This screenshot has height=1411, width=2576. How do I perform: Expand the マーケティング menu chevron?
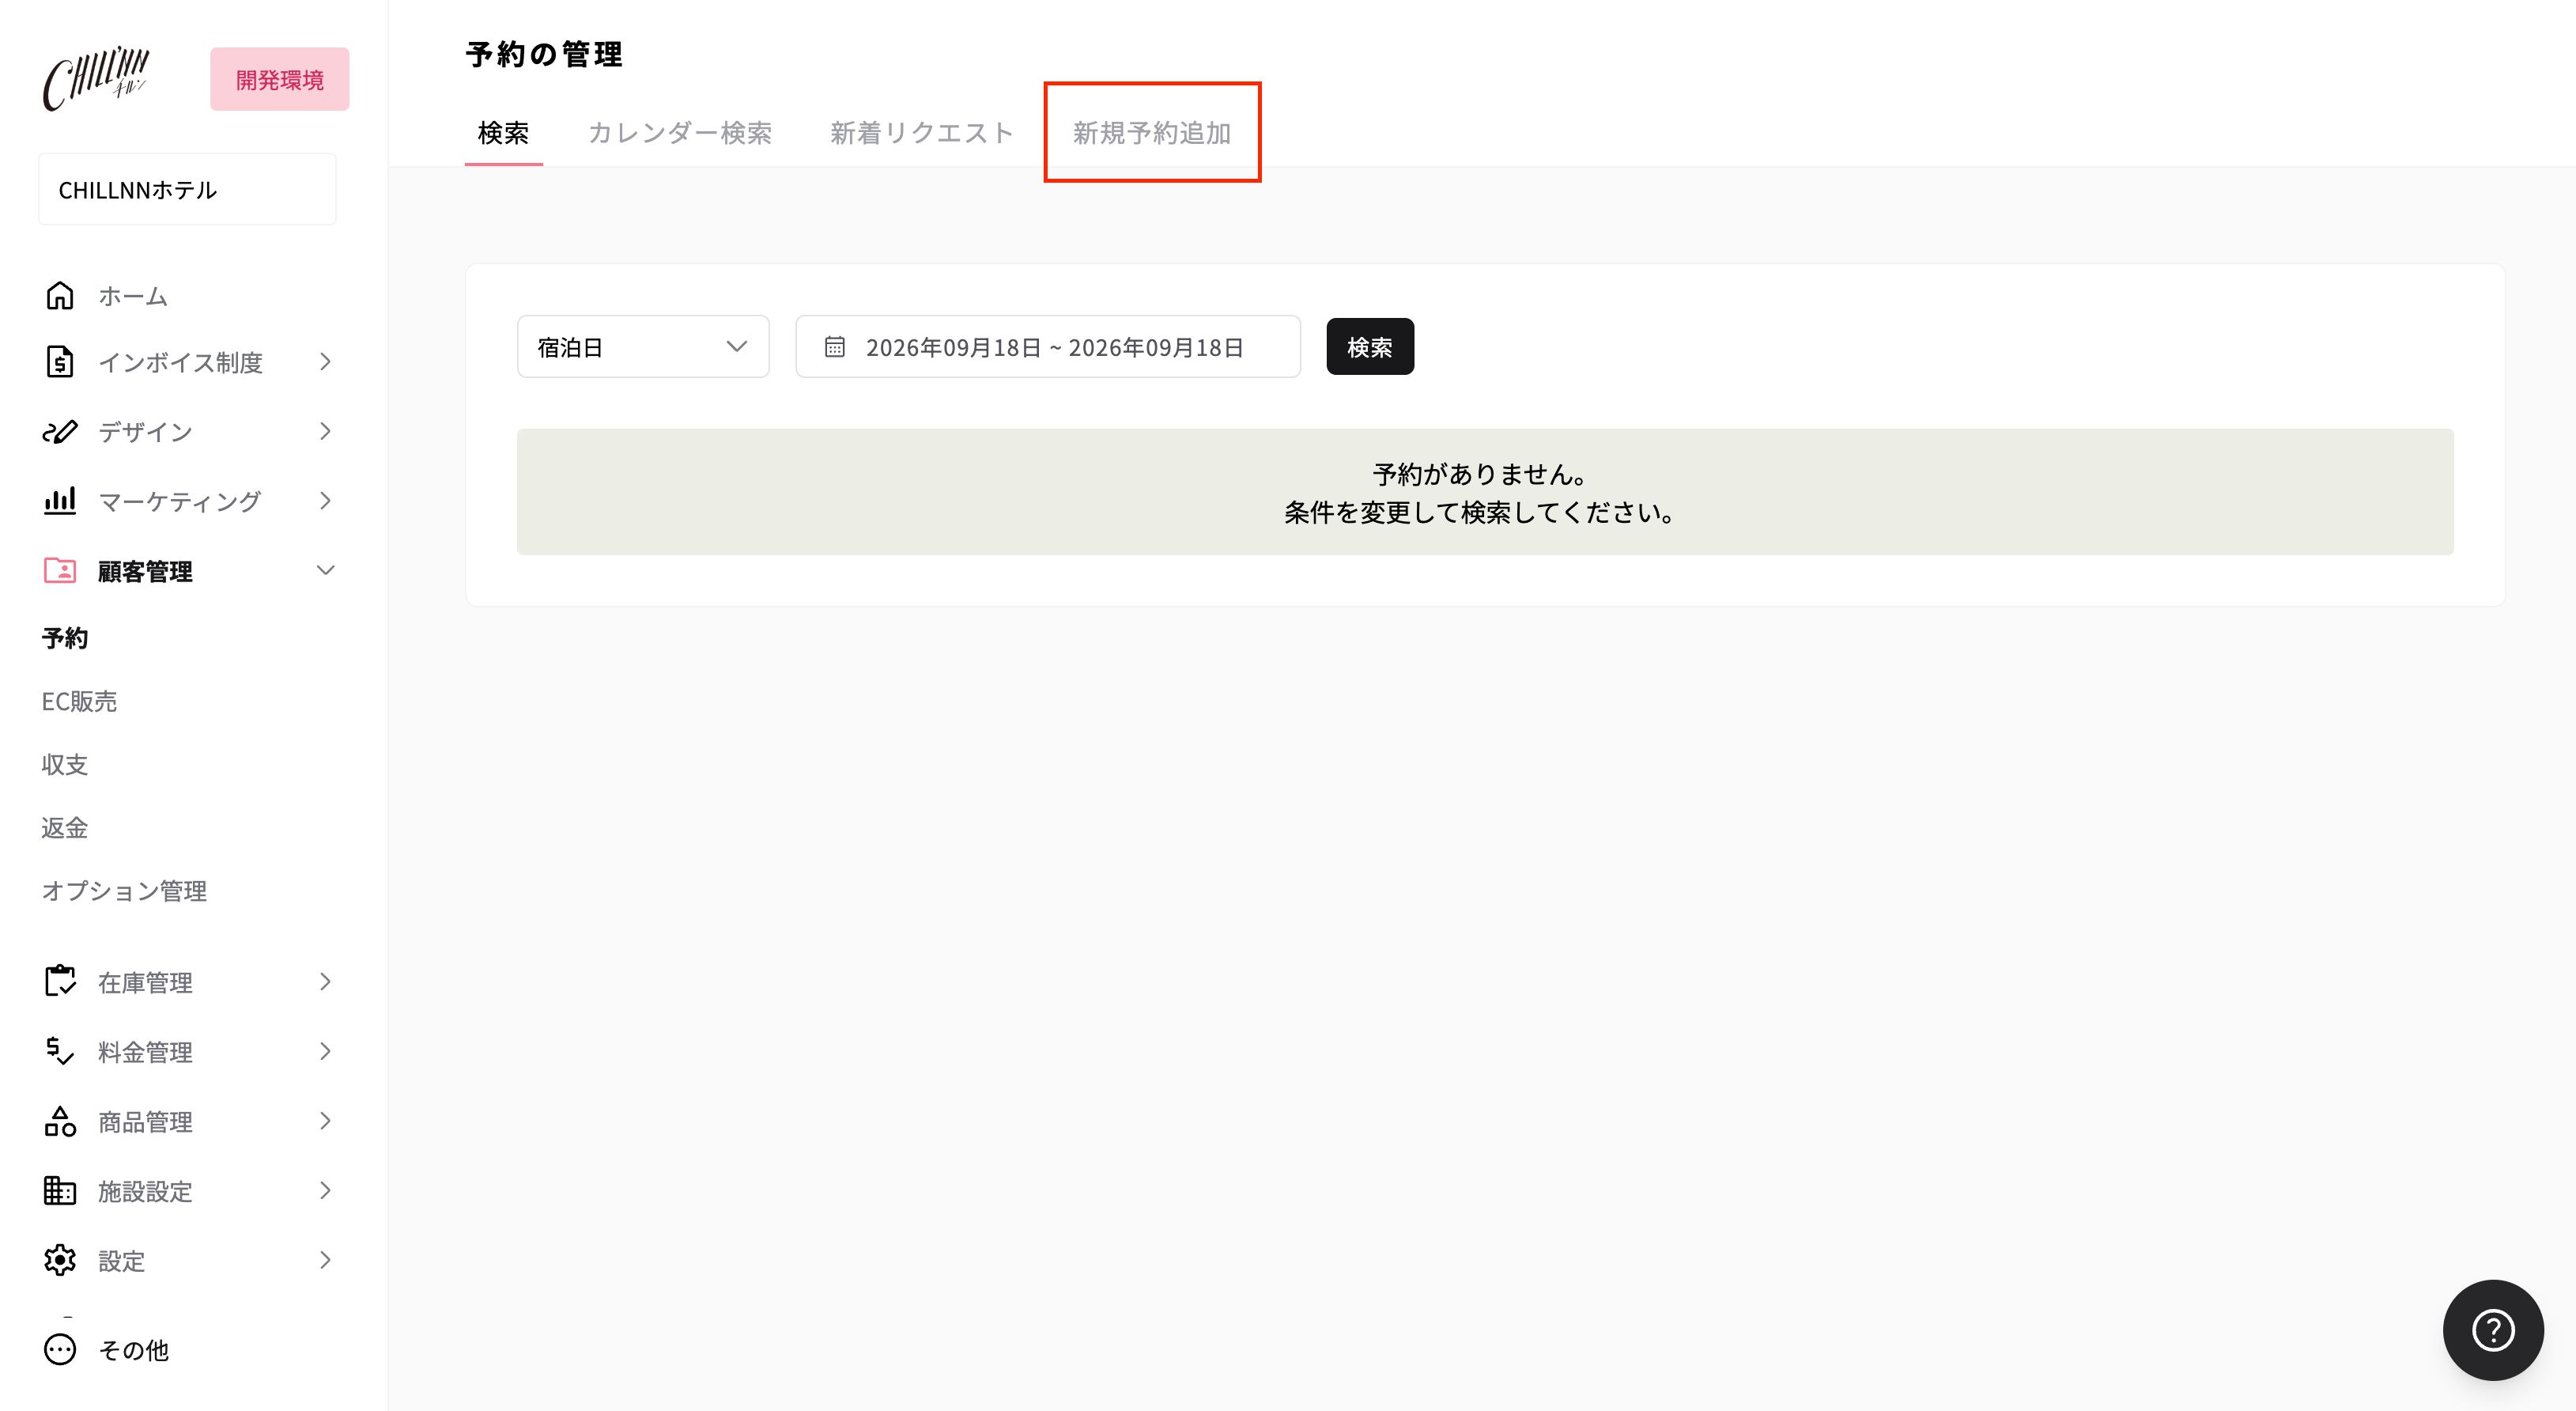(x=325, y=501)
